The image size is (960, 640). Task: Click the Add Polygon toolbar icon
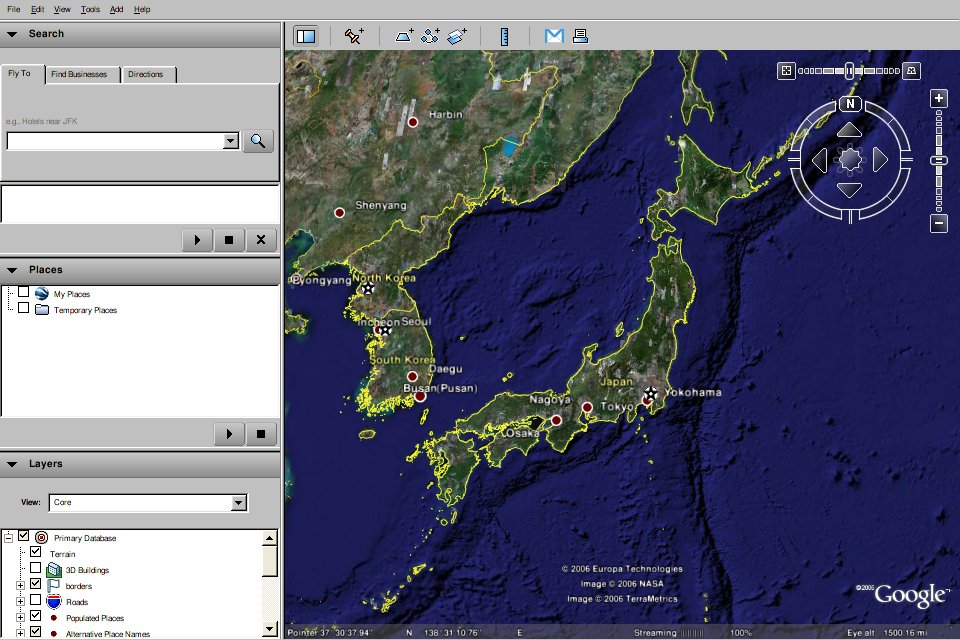coord(404,36)
